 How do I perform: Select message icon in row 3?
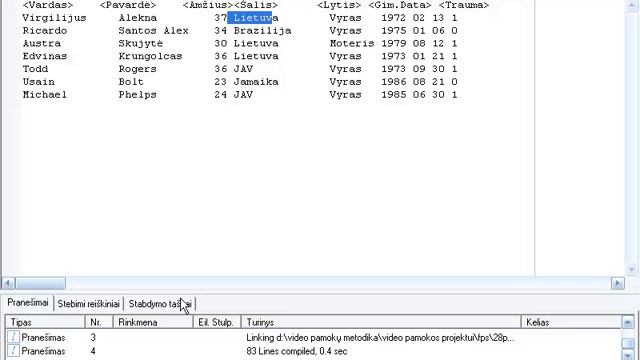[x=13, y=337]
